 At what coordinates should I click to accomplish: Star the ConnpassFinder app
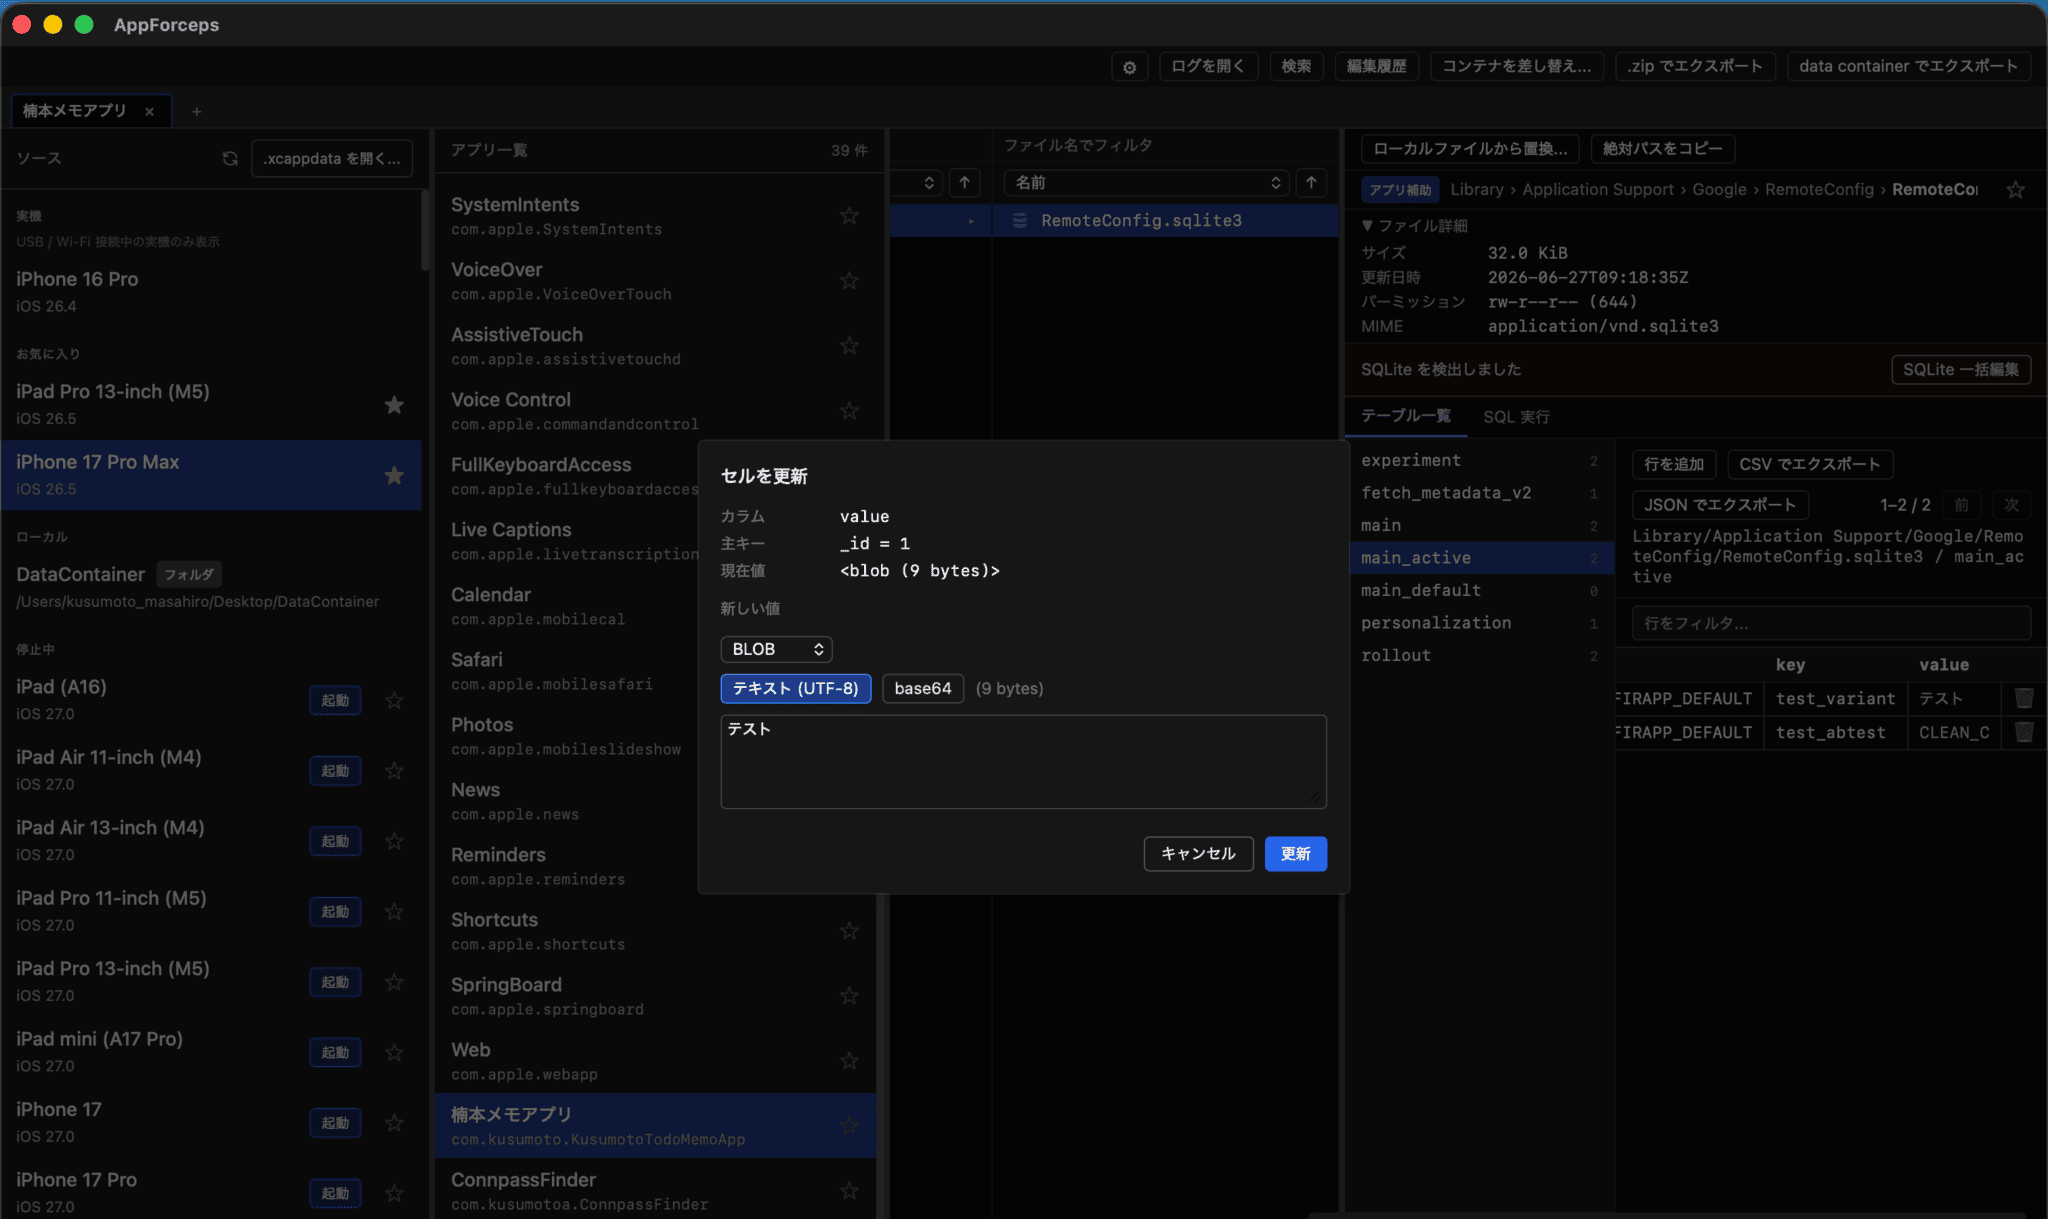[849, 1190]
